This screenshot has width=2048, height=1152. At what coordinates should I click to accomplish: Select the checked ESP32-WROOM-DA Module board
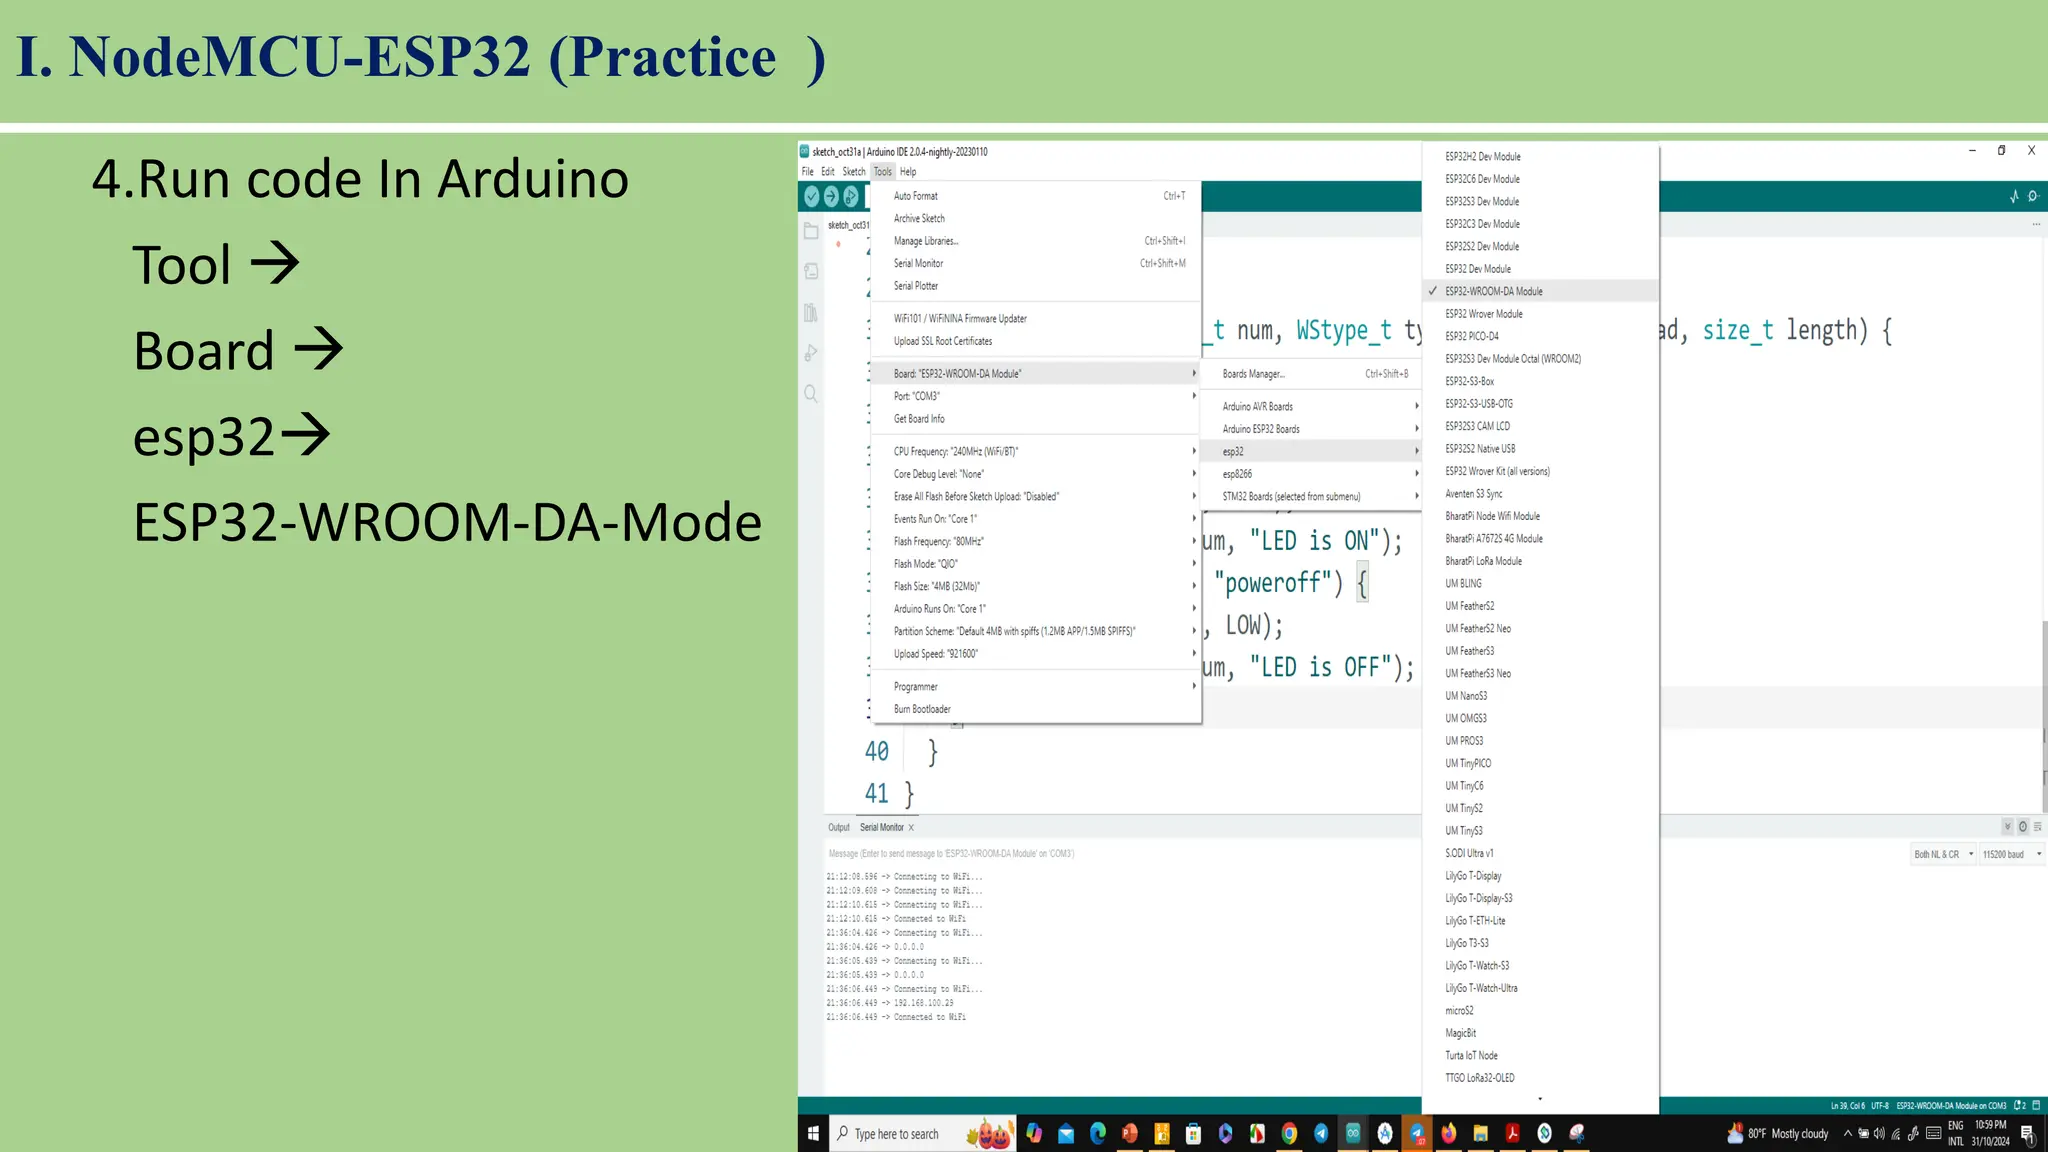coord(1540,291)
